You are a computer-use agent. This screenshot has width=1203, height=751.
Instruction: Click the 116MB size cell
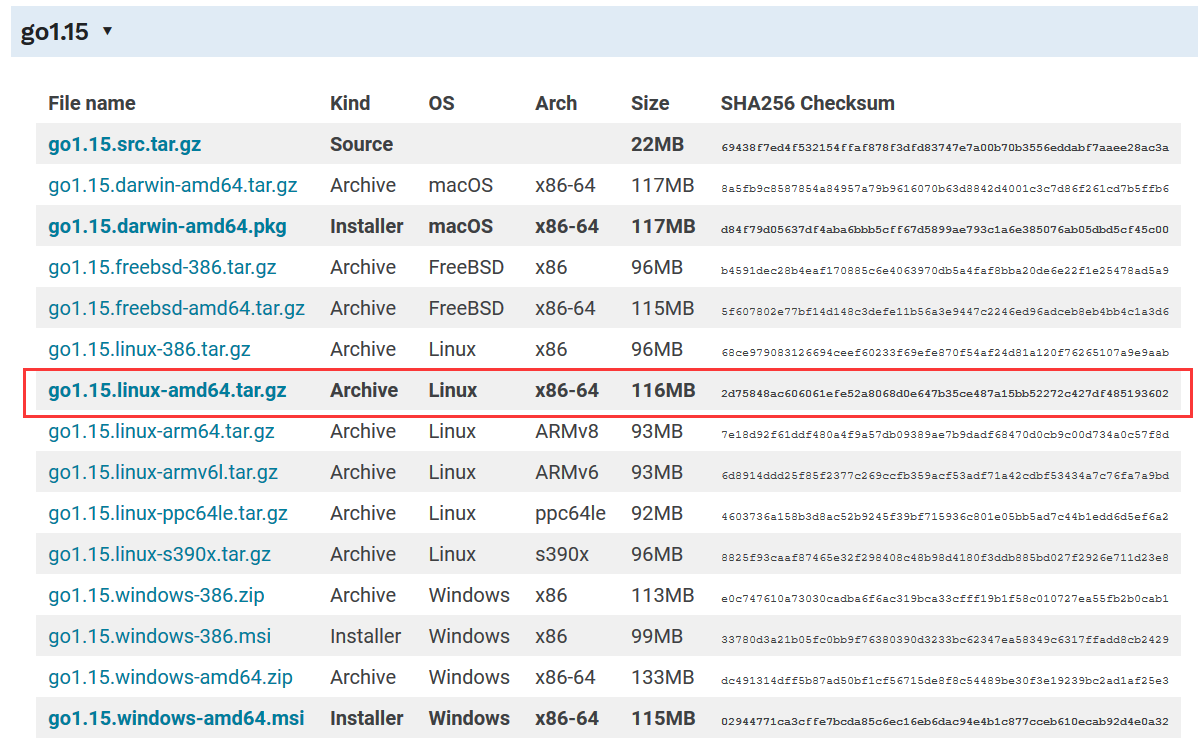pyautogui.click(x=663, y=390)
